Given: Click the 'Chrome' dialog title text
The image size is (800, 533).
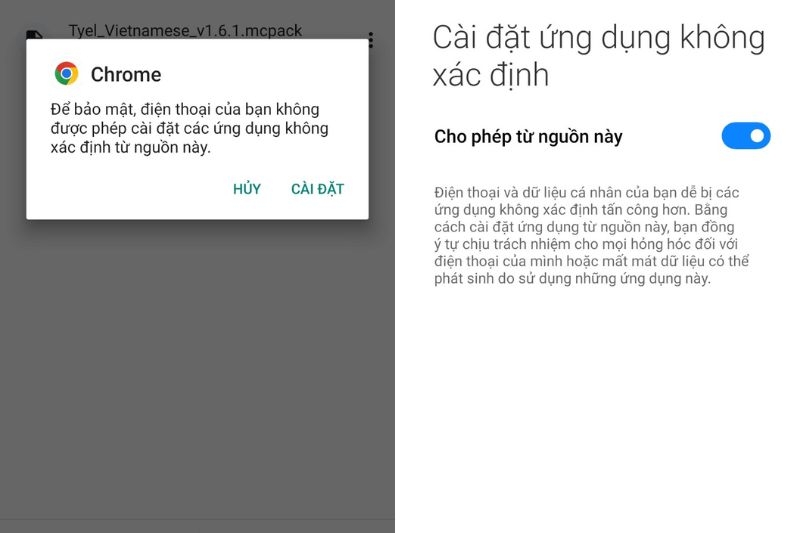Looking at the screenshot, I should 126,74.
